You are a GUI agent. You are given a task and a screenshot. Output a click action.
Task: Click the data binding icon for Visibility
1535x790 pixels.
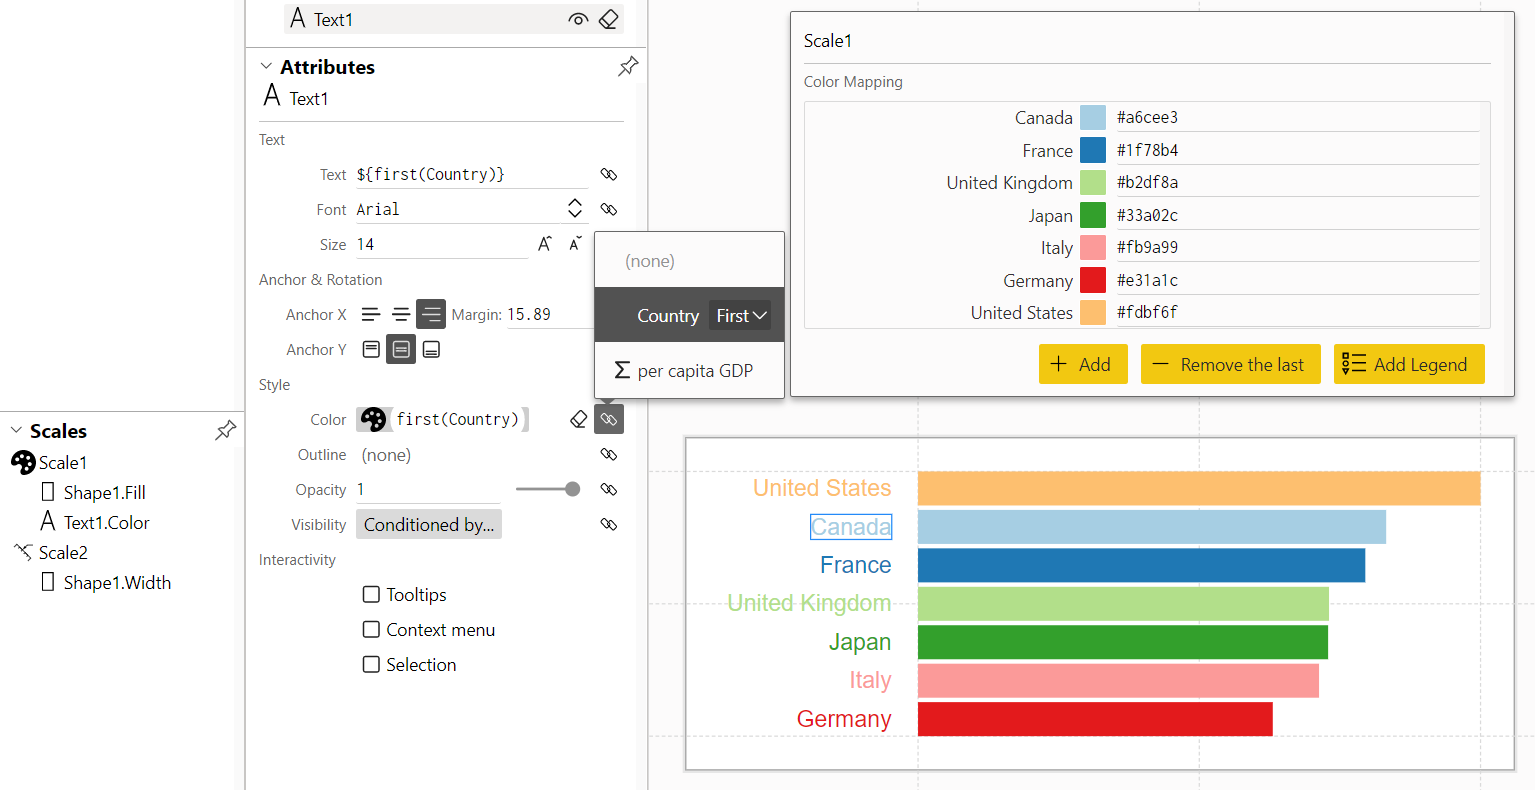[x=609, y=524]
